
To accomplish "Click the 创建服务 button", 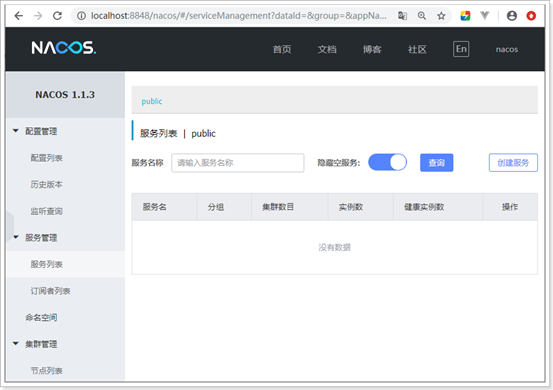I will click(513, 163).
